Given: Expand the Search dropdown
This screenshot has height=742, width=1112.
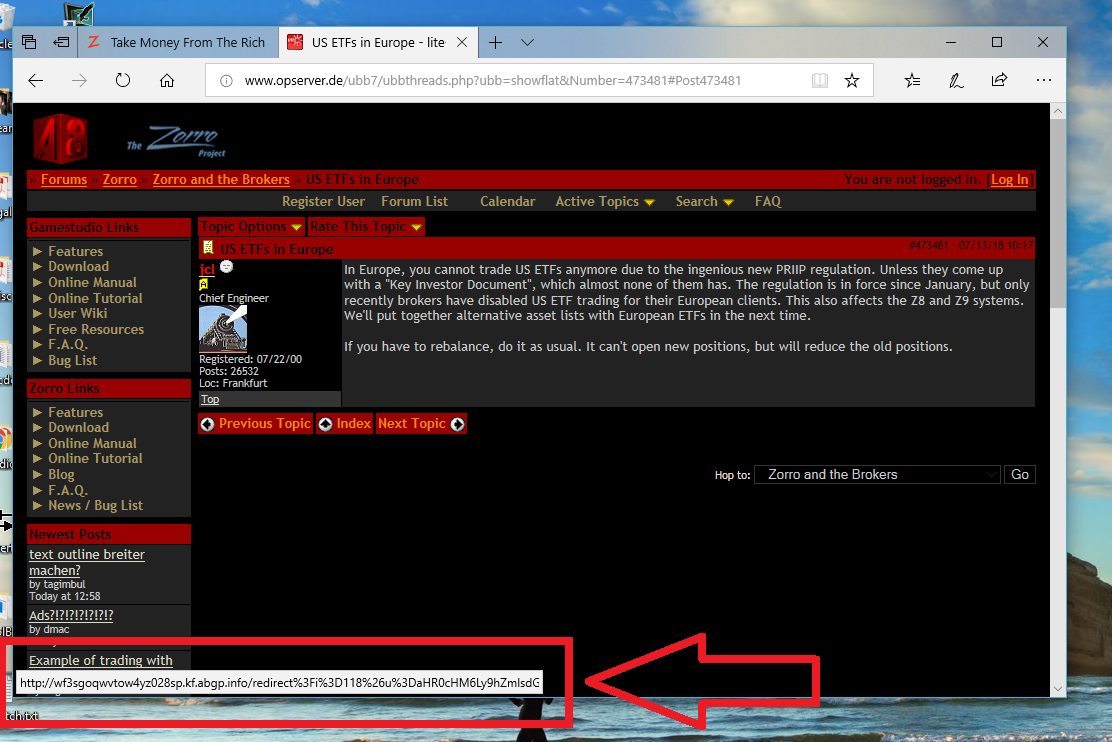Looking at the screenshot, I should 704,201.
